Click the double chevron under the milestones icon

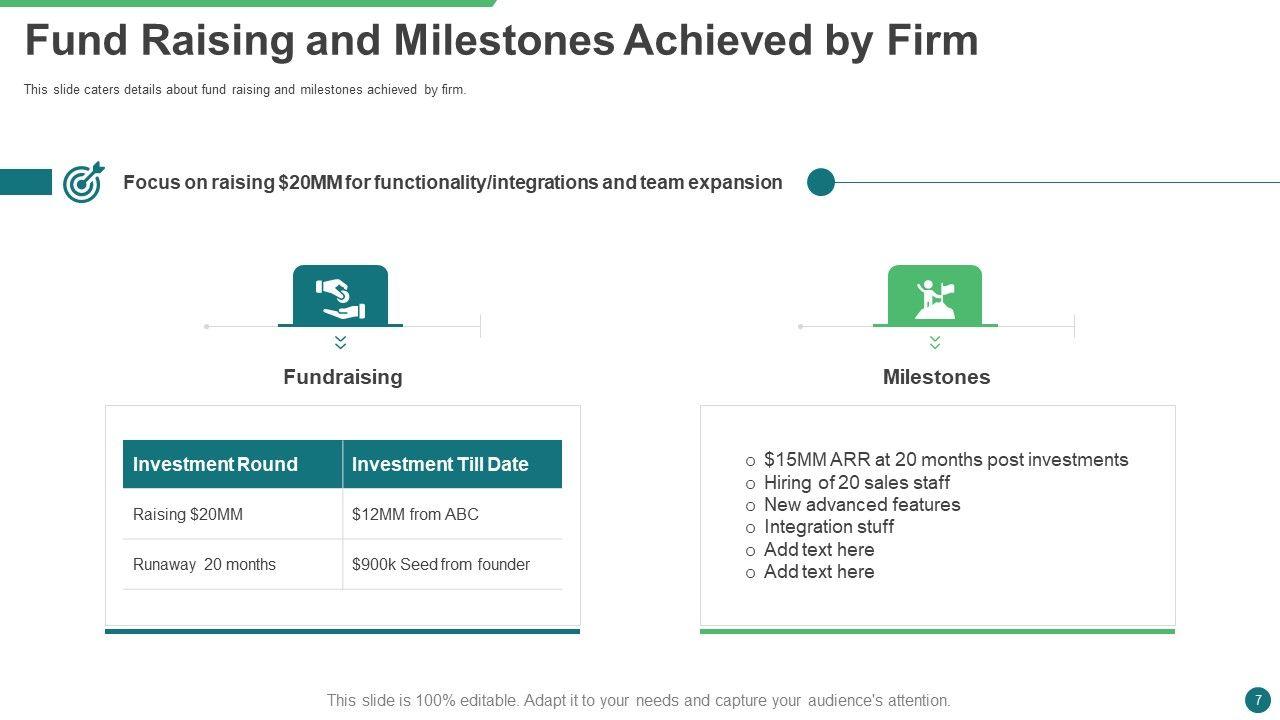pos(935,343)
